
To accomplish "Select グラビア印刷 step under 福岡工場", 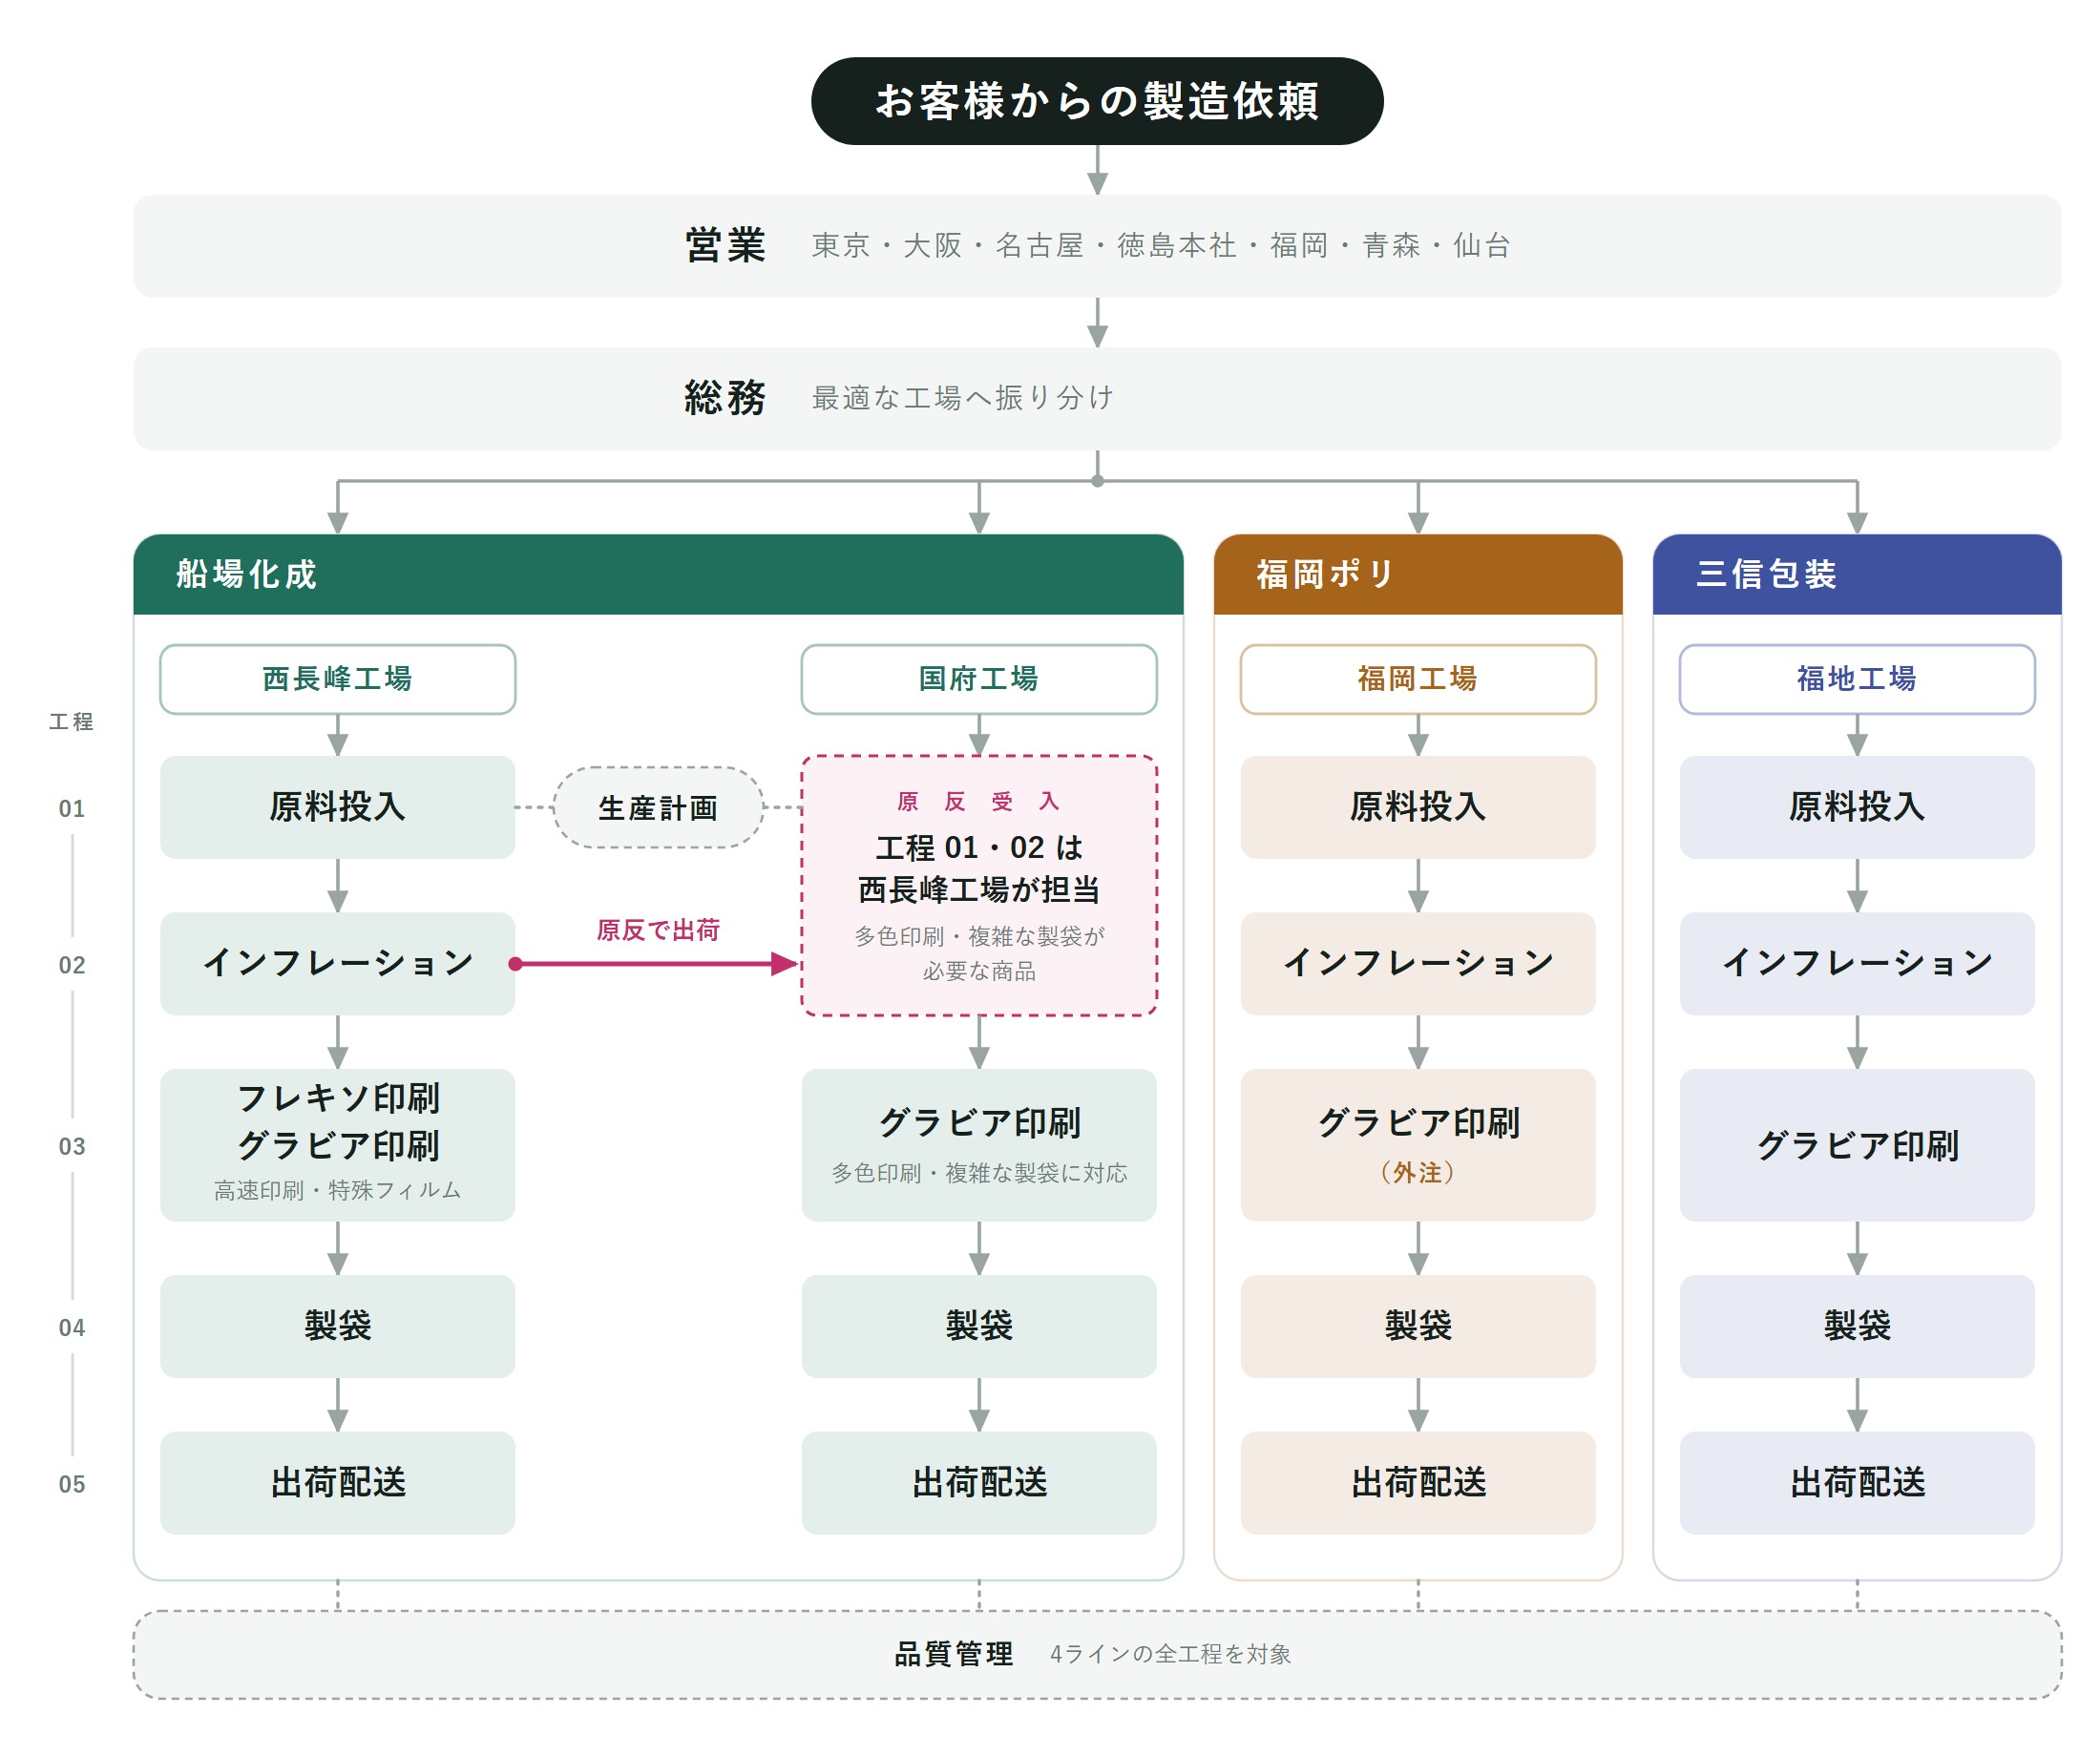I will point(1418,1145).
